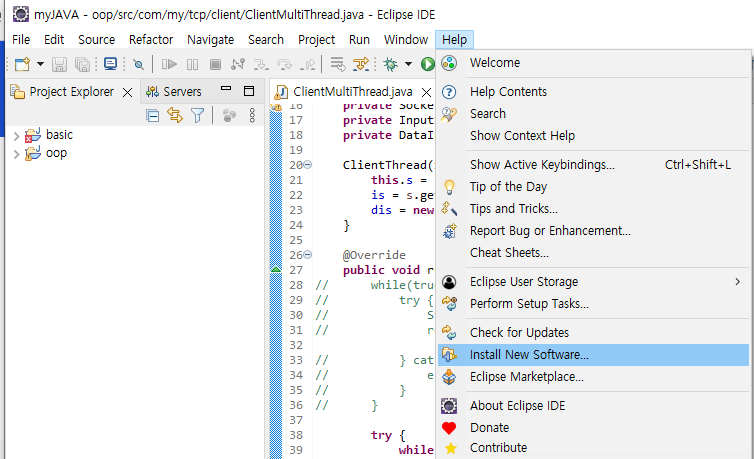The image size is (754, 459).
Task: Click the Step Into icon
Action: click(x=261, y=64)
